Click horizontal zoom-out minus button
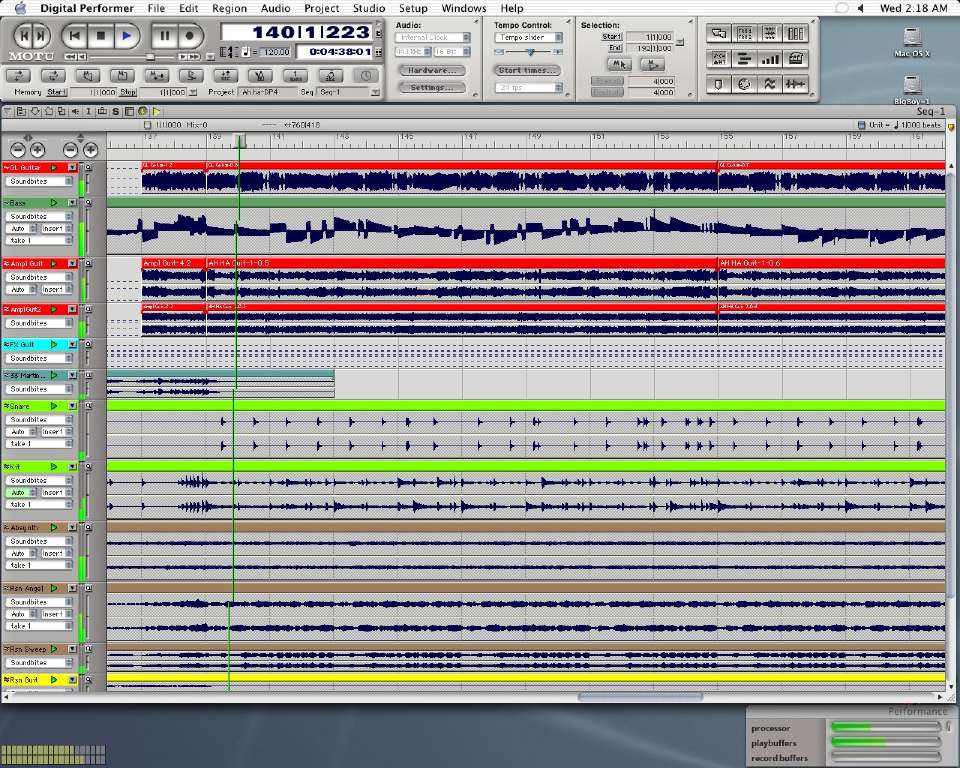This screenshot has height=768, width=960. click(x=18, y=149)
